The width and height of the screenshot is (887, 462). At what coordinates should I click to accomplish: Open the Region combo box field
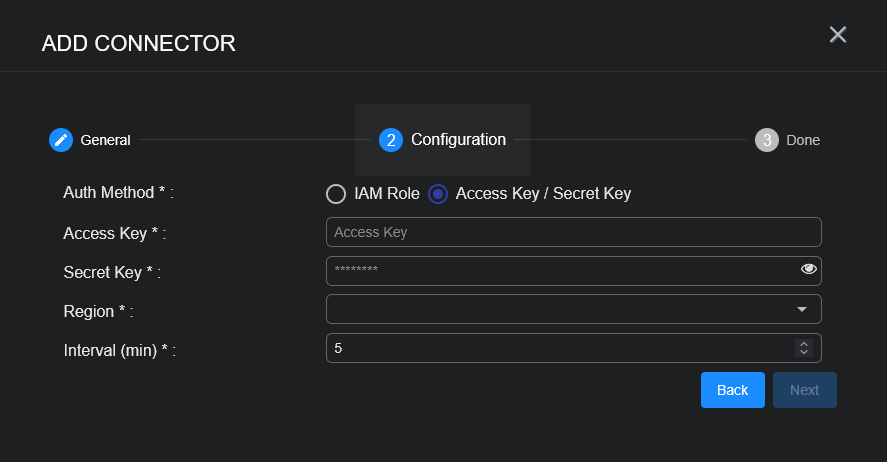click(560, 309)
